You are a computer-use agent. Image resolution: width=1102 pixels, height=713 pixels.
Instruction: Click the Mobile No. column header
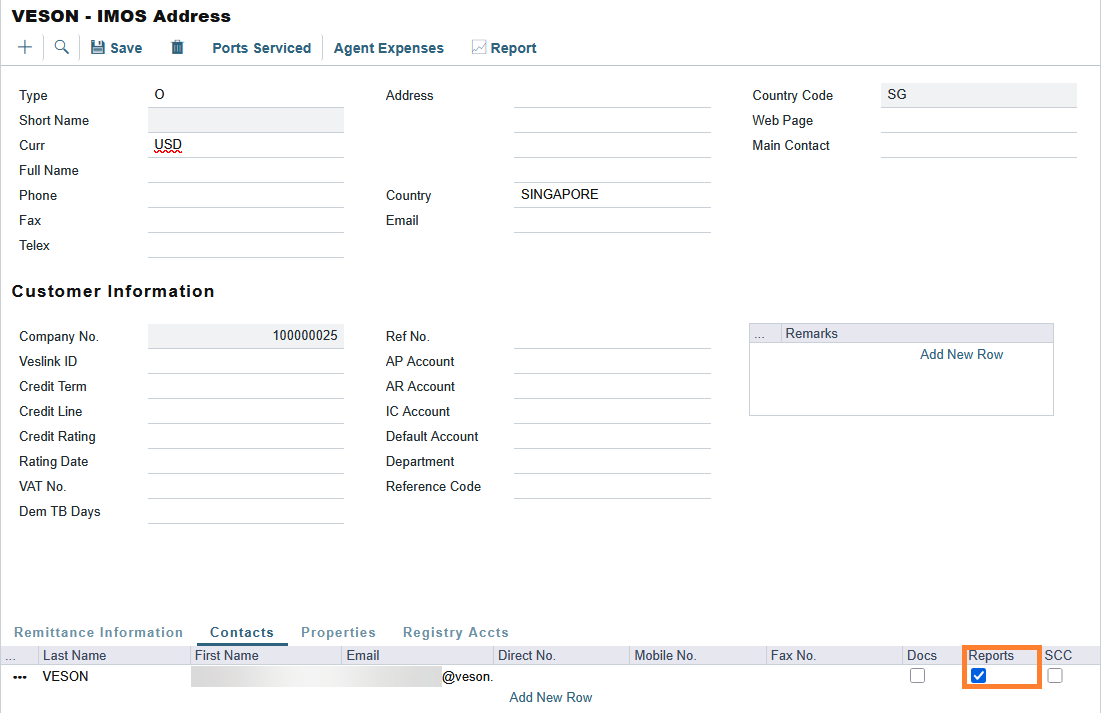click(x=698, y=655)
